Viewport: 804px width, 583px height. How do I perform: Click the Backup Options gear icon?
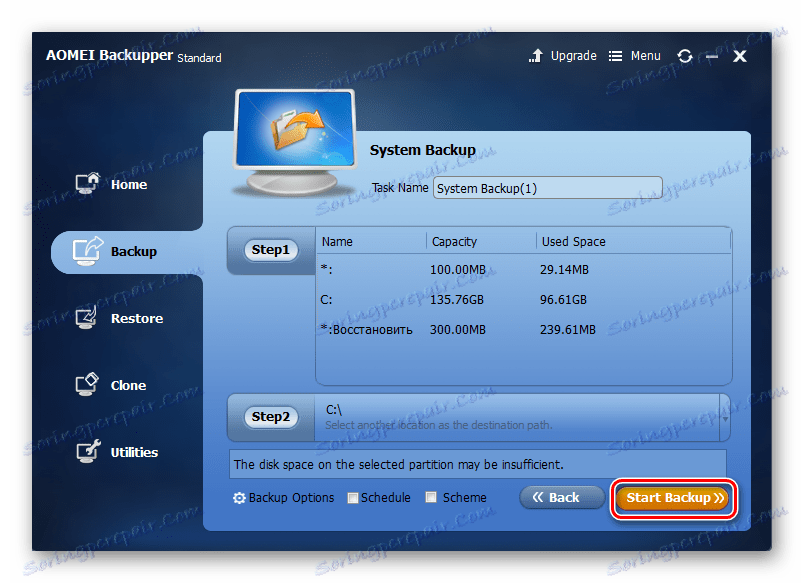(239, 498)
